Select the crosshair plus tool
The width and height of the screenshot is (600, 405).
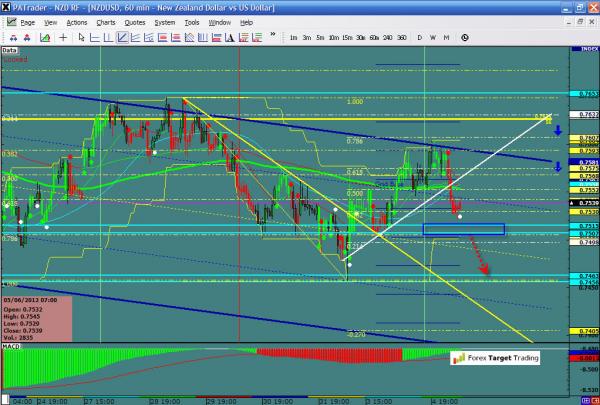pyautogui.click(x=63, y=38)
